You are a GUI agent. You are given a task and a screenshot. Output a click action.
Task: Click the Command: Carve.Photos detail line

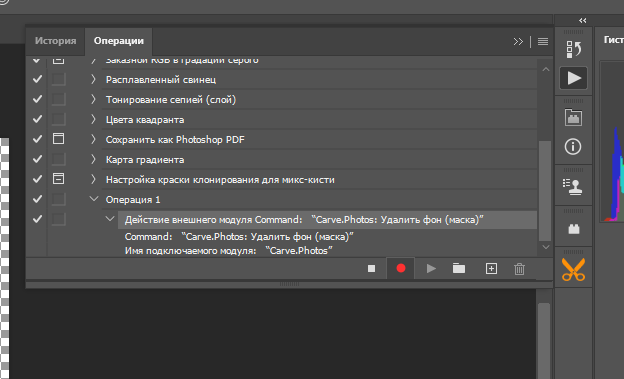coord(239,237)
